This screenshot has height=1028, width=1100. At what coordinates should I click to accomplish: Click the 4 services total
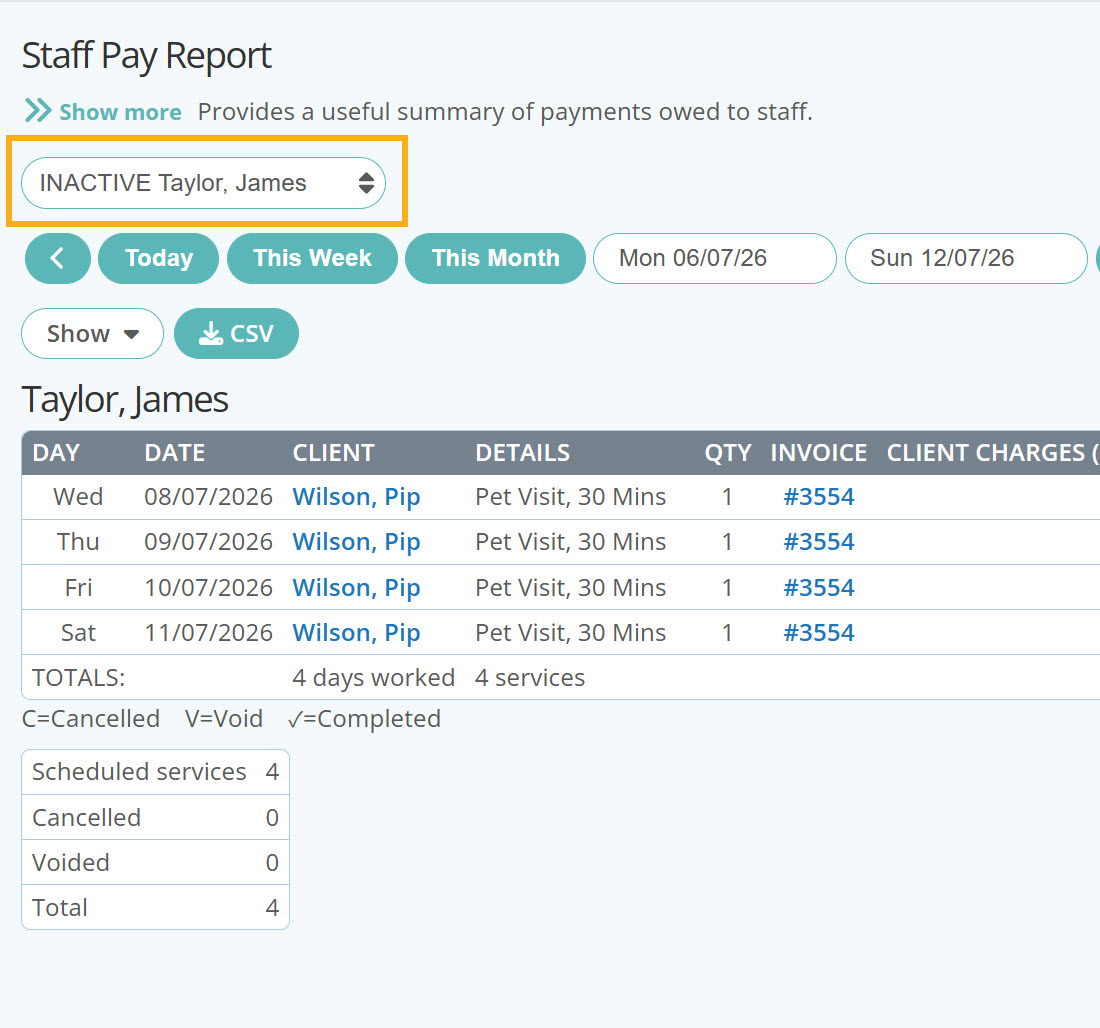[x=530, y=678]
